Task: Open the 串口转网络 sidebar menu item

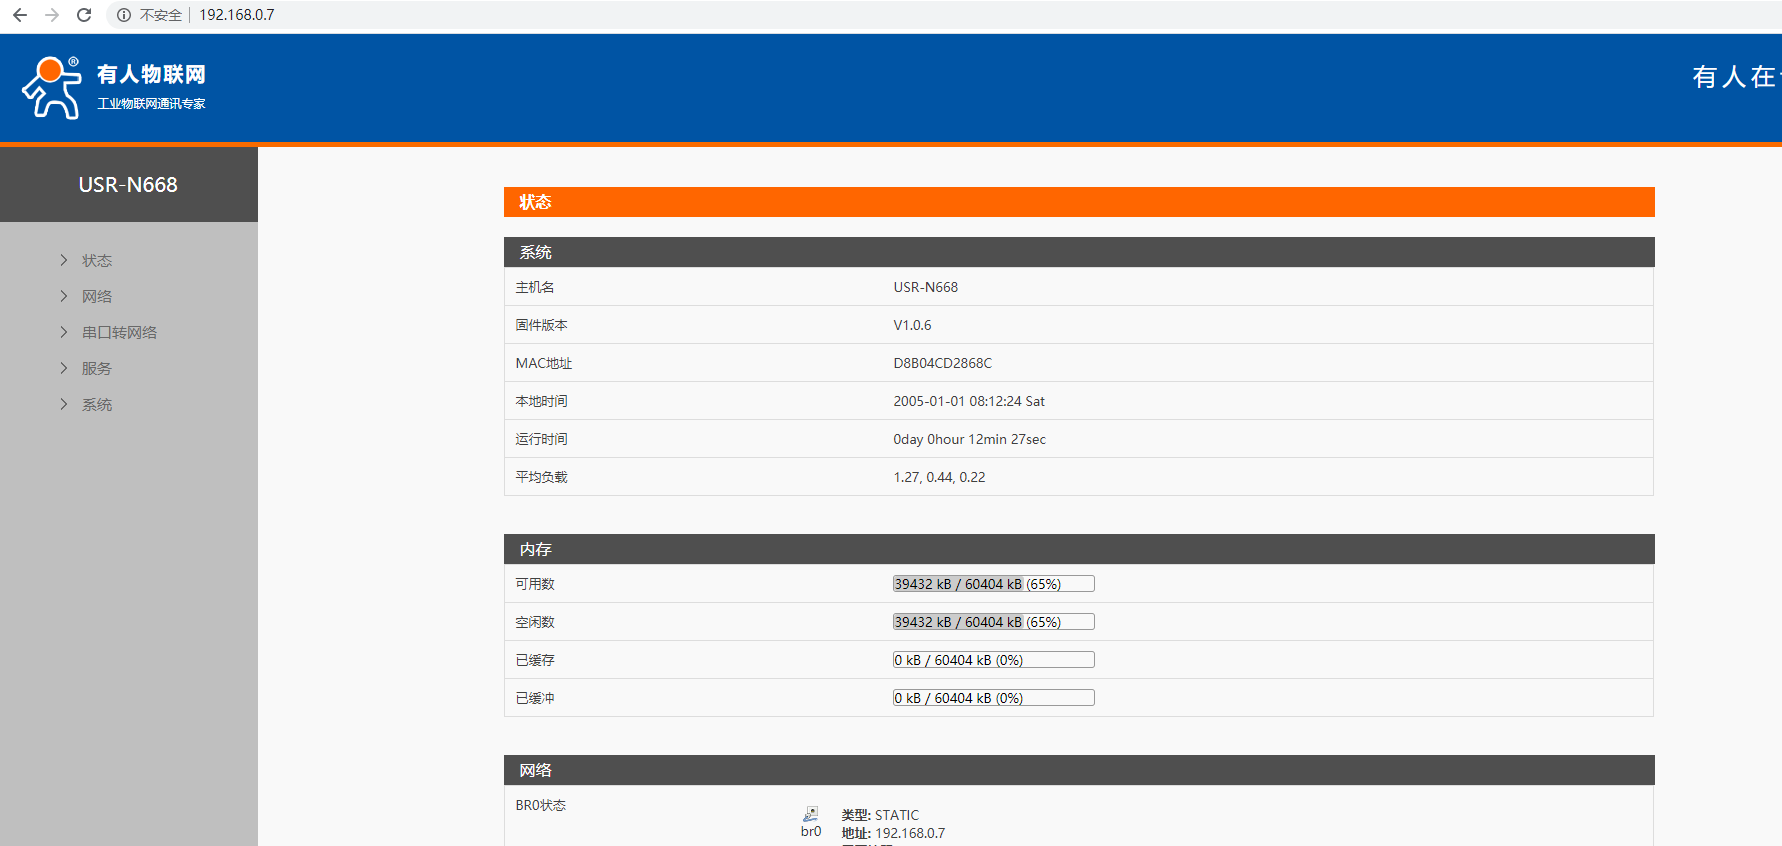Action: [119, 332]
